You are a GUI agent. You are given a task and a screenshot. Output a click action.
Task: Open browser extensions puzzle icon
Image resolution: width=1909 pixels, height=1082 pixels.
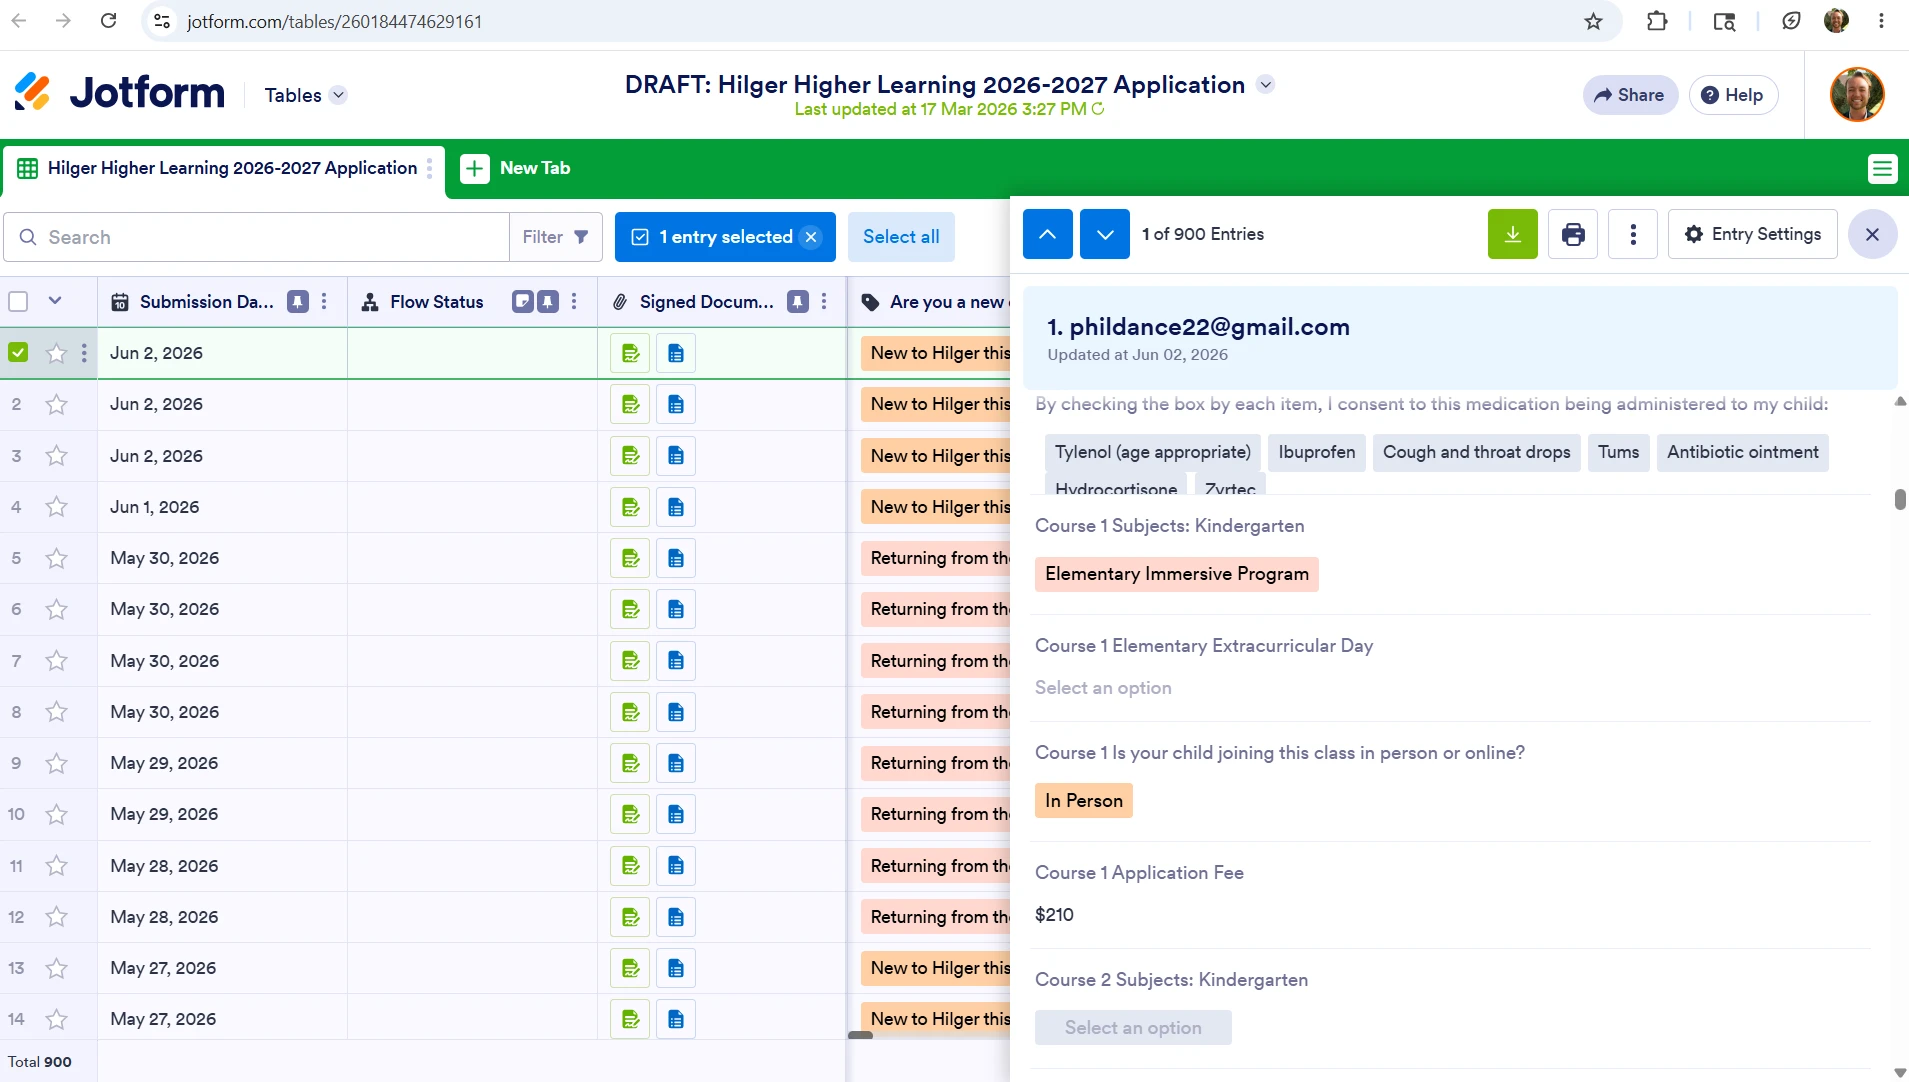[1657, 21]
